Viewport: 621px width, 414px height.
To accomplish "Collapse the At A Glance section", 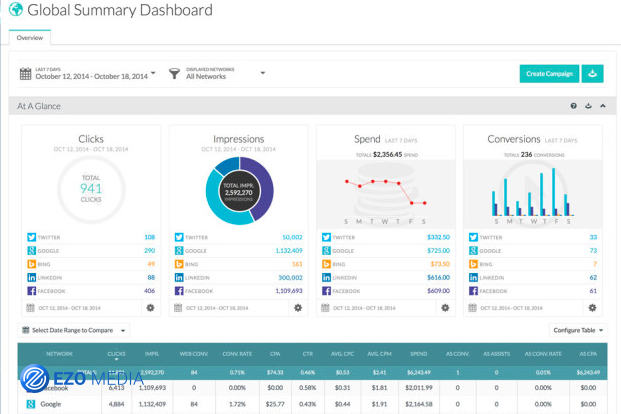I will tap(603, 106).
